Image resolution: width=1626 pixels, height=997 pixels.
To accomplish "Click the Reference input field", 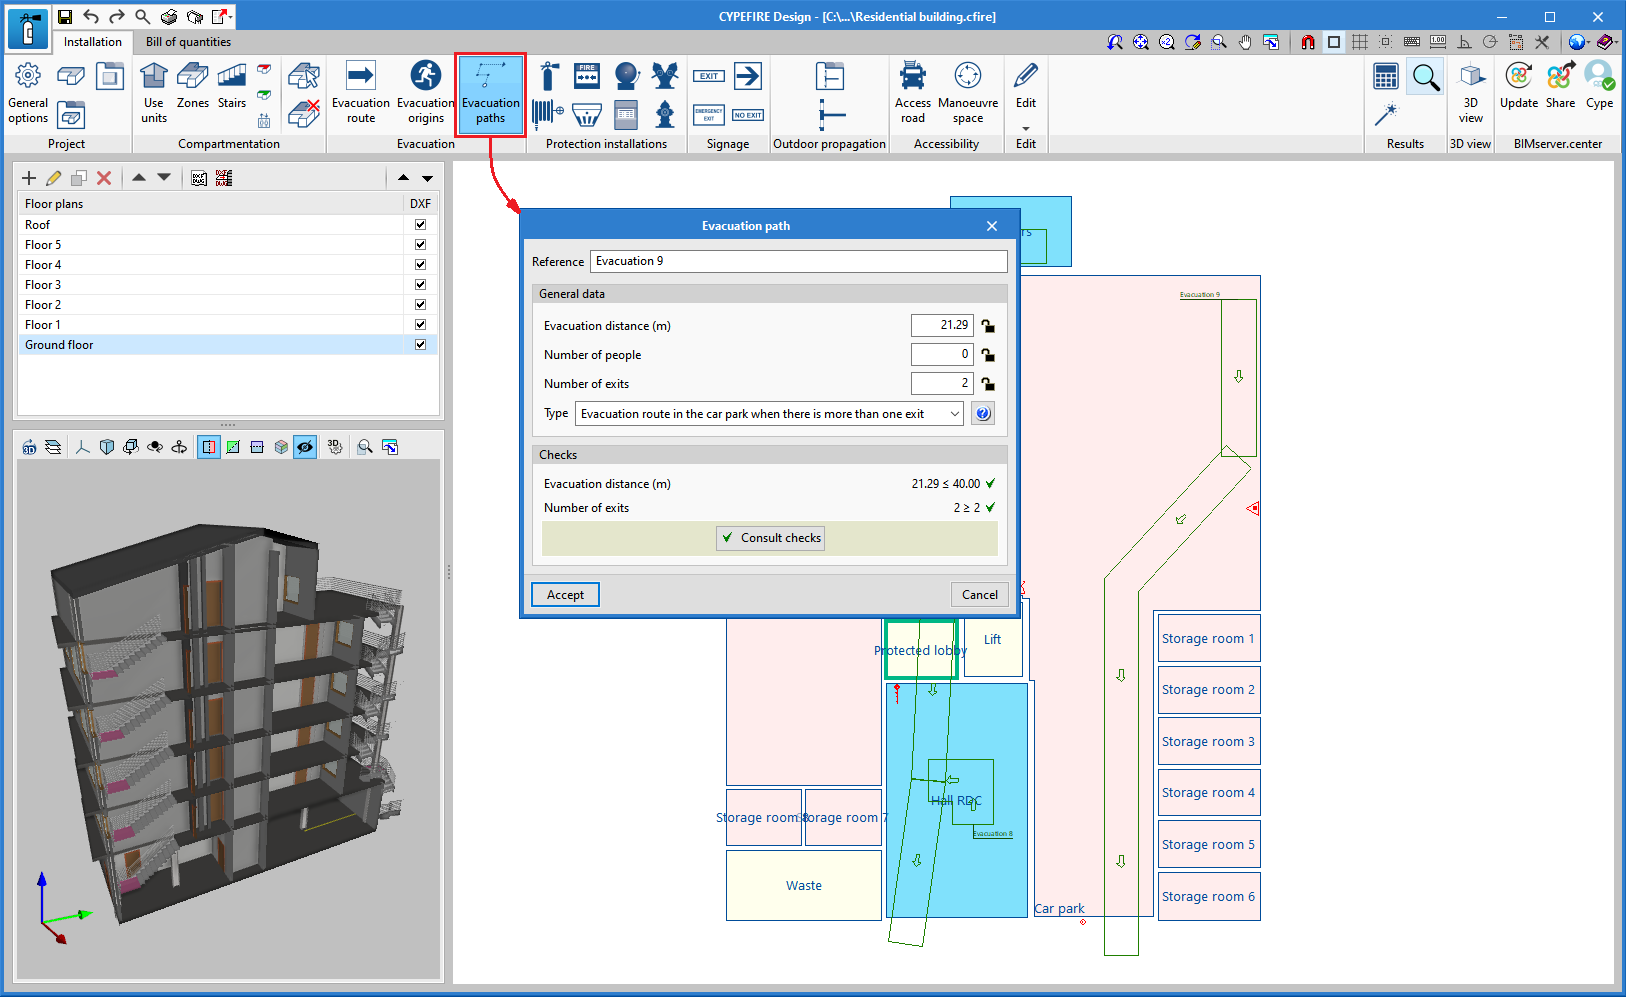I will click(x=798, y=261).
